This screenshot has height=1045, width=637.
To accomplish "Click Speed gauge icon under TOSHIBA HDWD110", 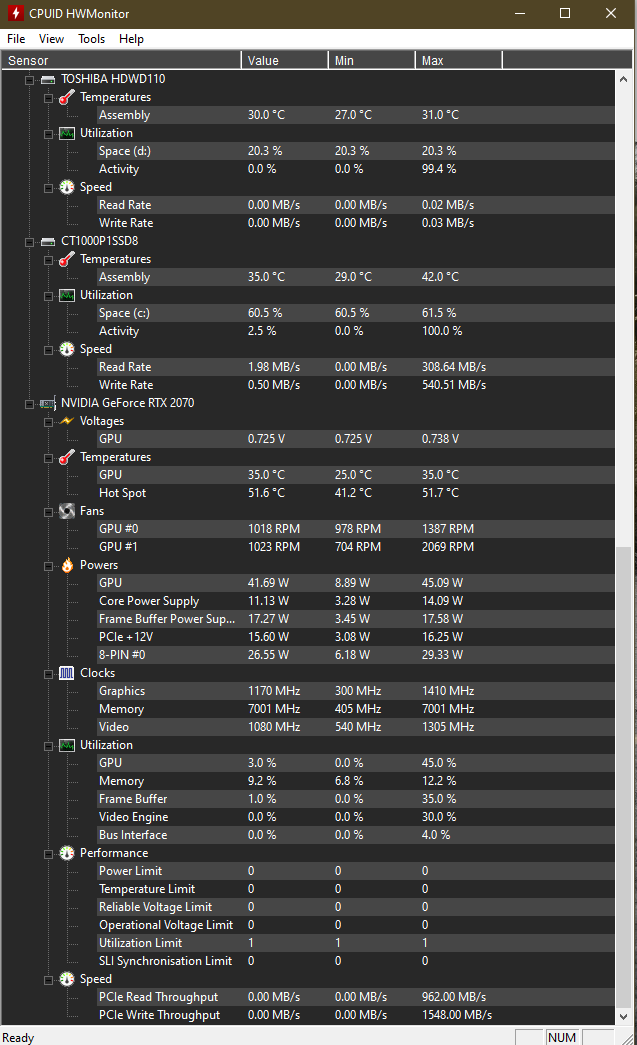I will (x=67, y=187).
